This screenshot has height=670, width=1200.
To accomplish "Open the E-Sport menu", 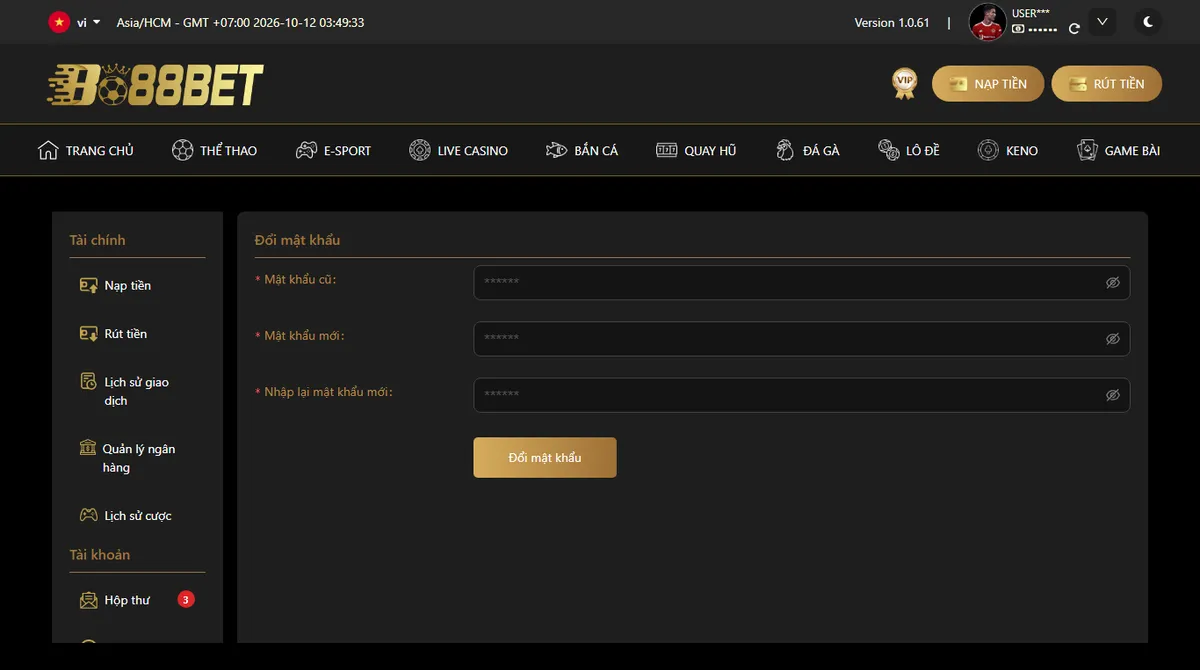I will click(333, 151).
